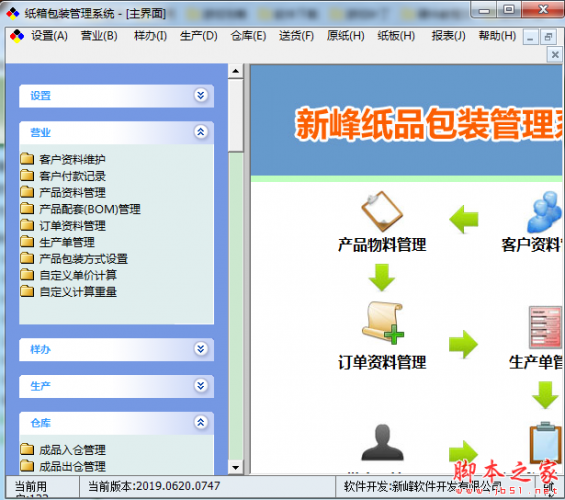Image resolution: width=565 pixels, height=500 pixels.
Task: Open the 订单资料管理 scroll icon
Action: point(383,323)
